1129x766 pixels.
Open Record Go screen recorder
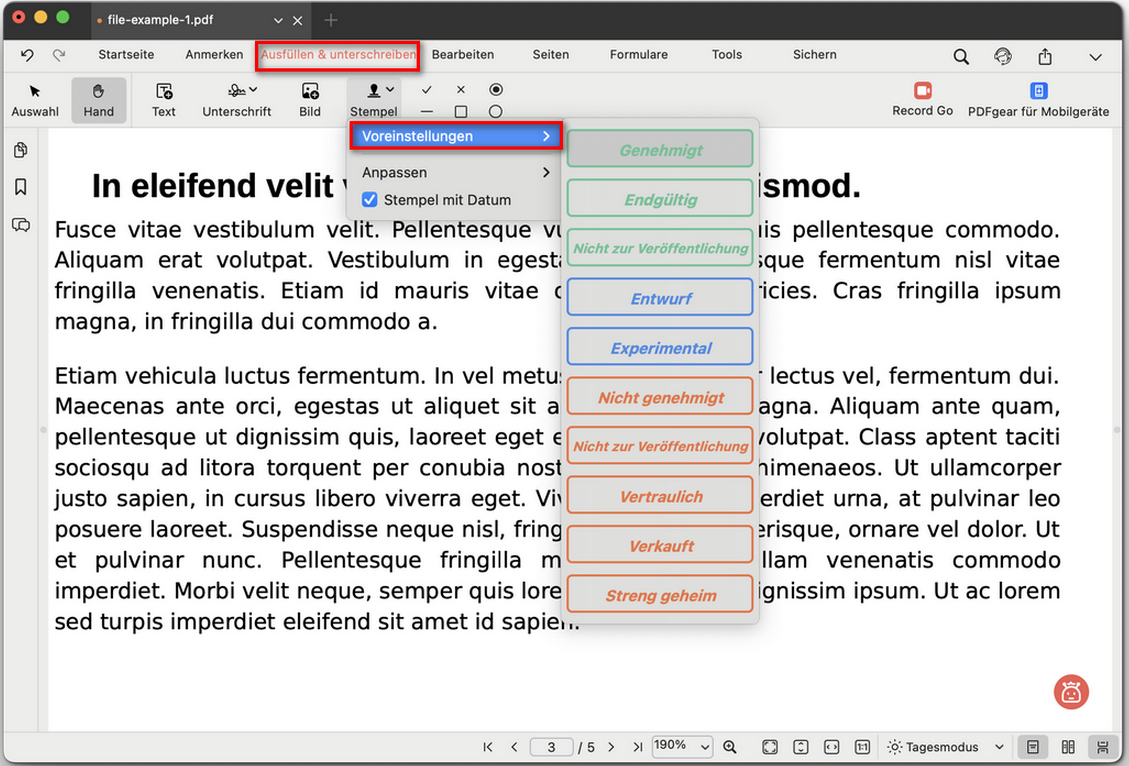tap(922, 100)
